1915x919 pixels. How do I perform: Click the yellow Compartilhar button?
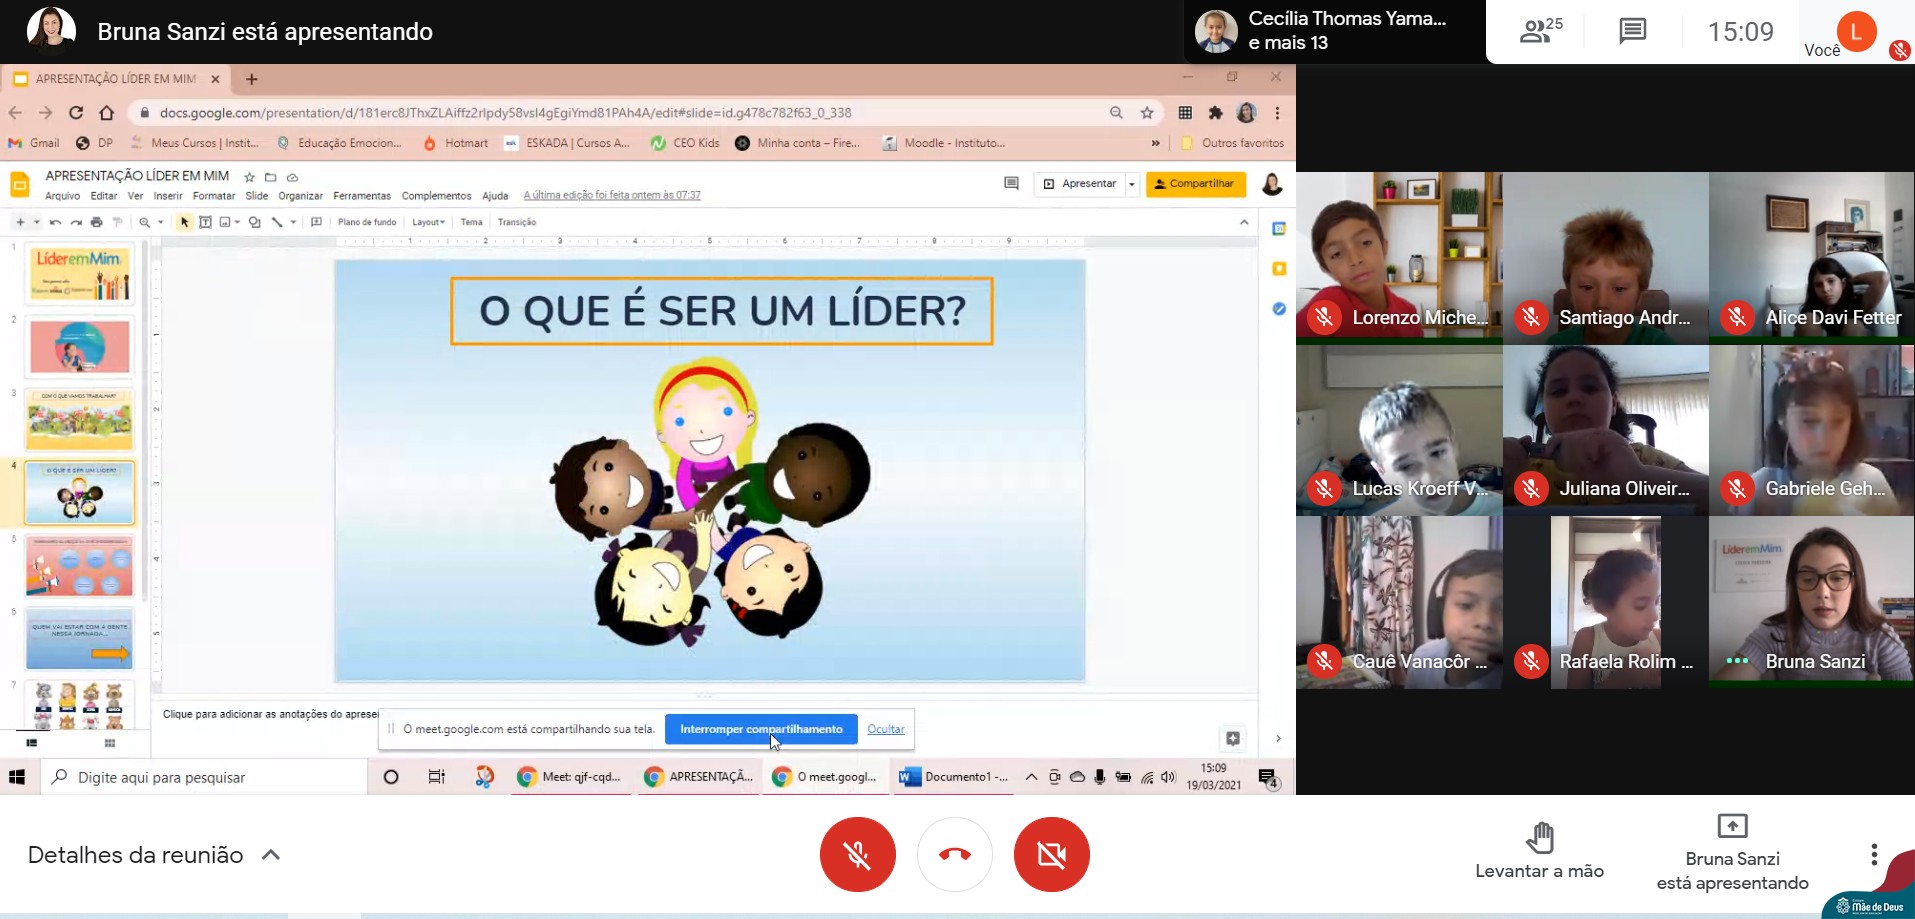[1195, 184]
